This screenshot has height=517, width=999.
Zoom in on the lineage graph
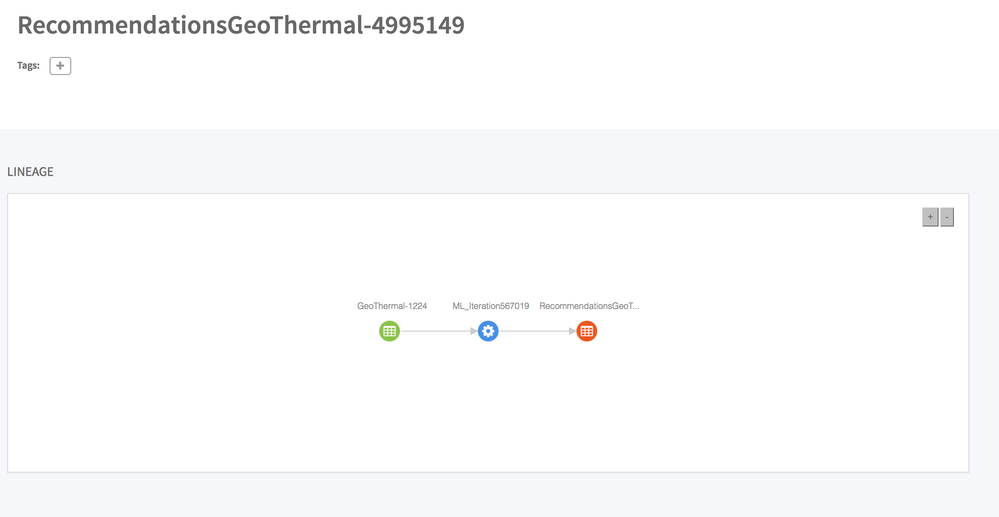point(930,217)
